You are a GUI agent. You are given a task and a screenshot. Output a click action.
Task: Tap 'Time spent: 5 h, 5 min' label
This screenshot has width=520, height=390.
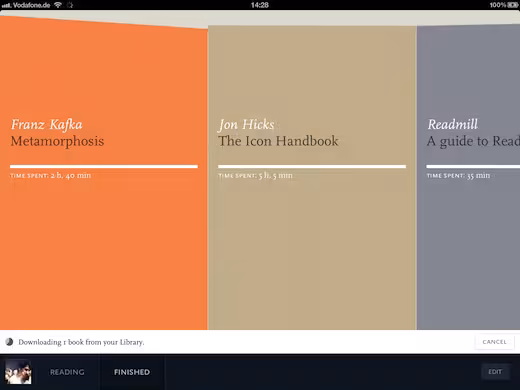tap(255, 175)
